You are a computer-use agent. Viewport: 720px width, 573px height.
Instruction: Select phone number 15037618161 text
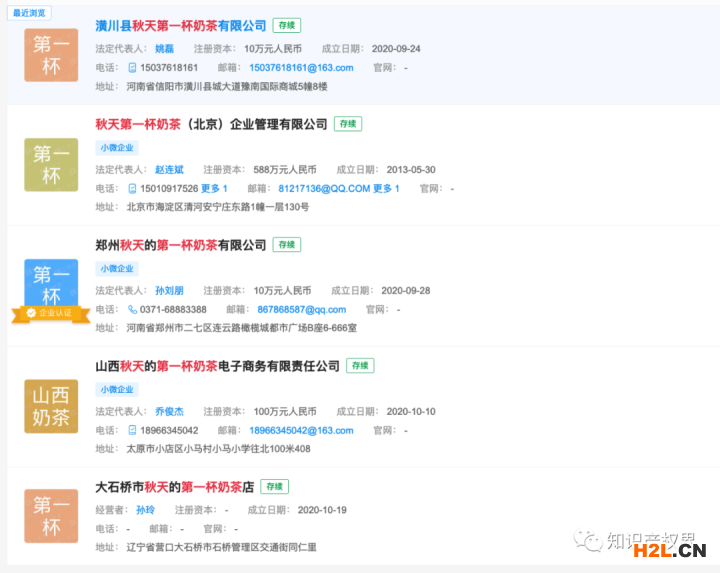point(169,68)
